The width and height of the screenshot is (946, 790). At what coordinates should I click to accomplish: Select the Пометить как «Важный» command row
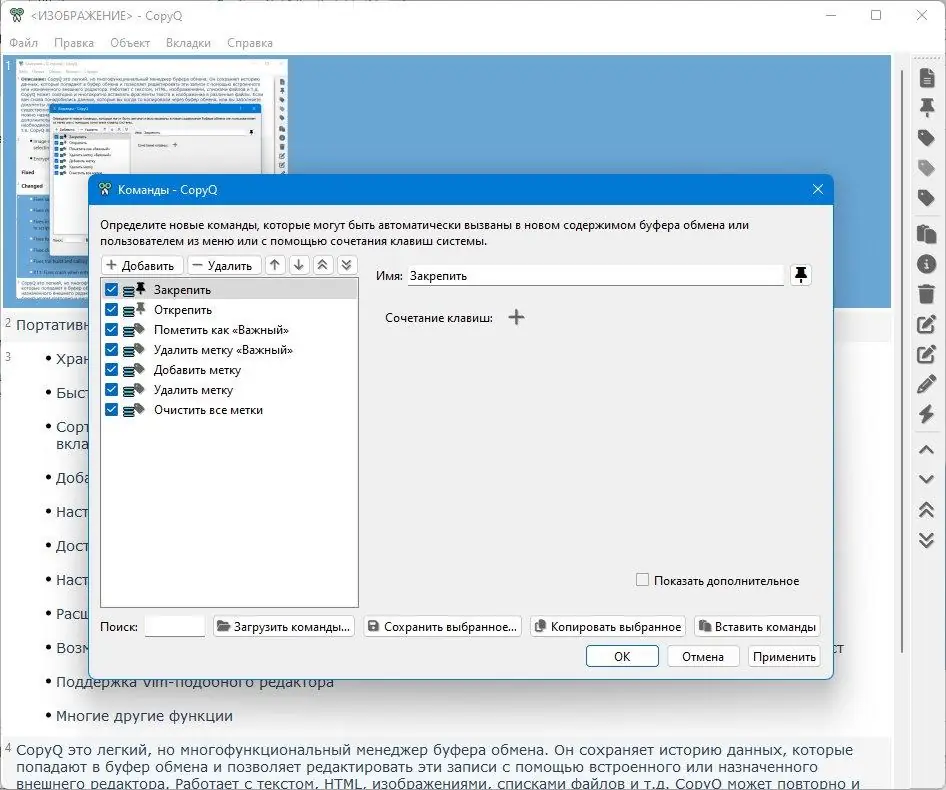229,330
